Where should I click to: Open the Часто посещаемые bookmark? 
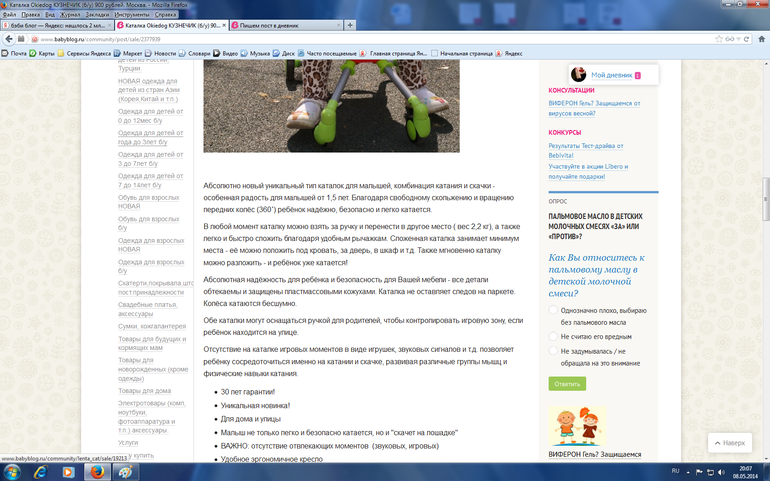tap(327, 53)
